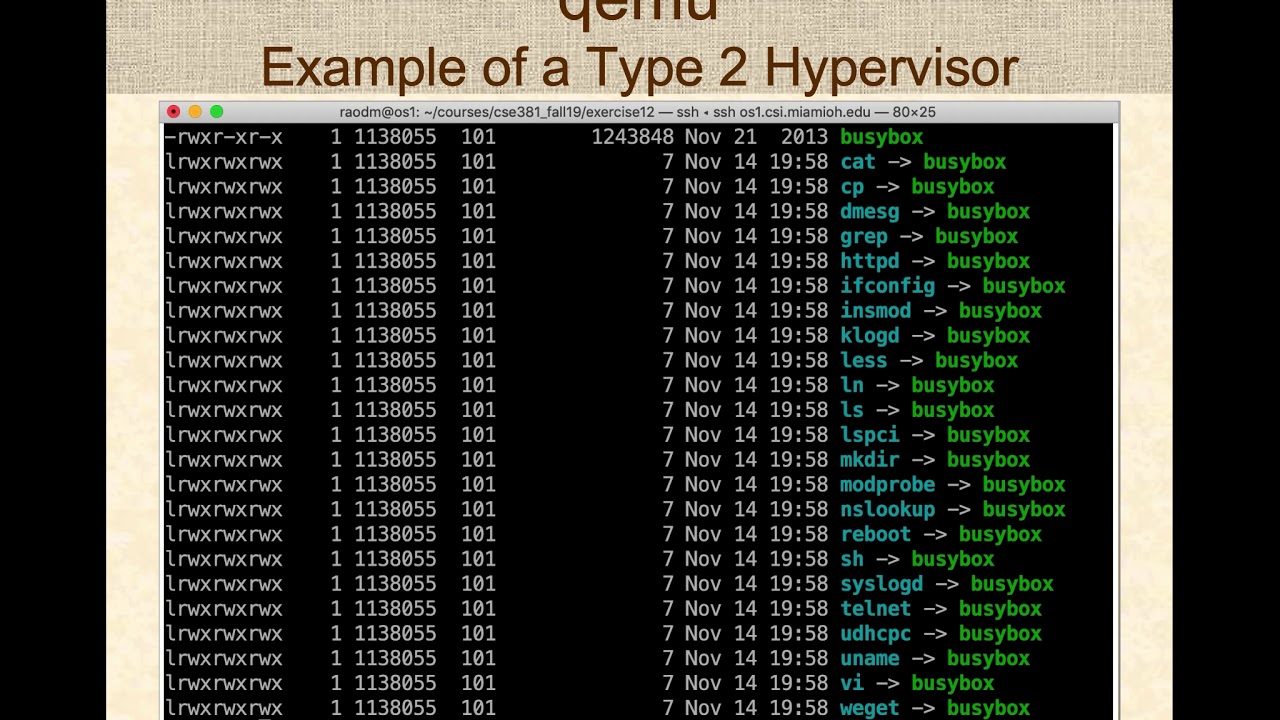Screen dimensions: 1280x720
Task: Click the 'klogd' symlink name
Action: click(x=869, y=336)
